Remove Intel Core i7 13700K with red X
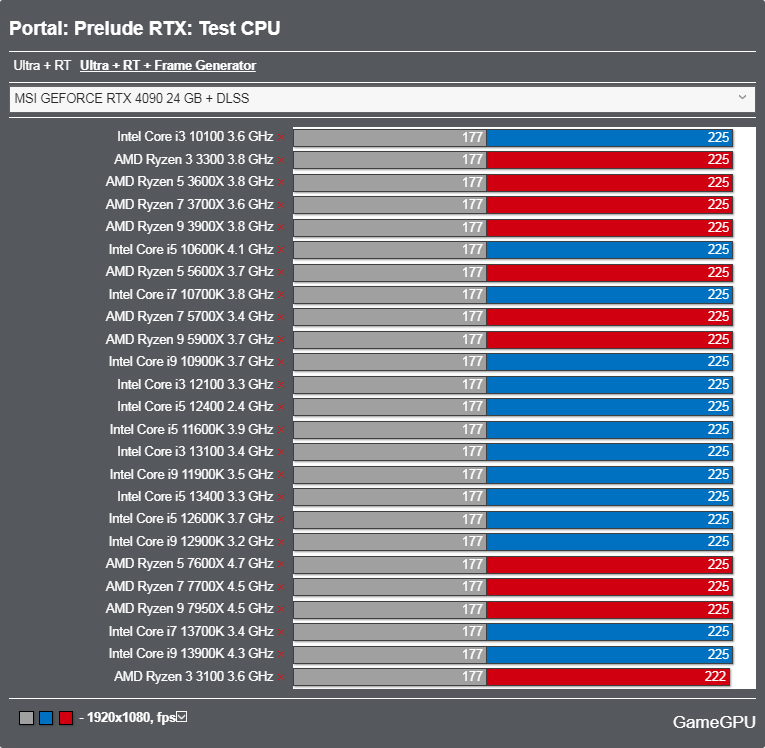765x748 pixels. (x=281, y=632)
